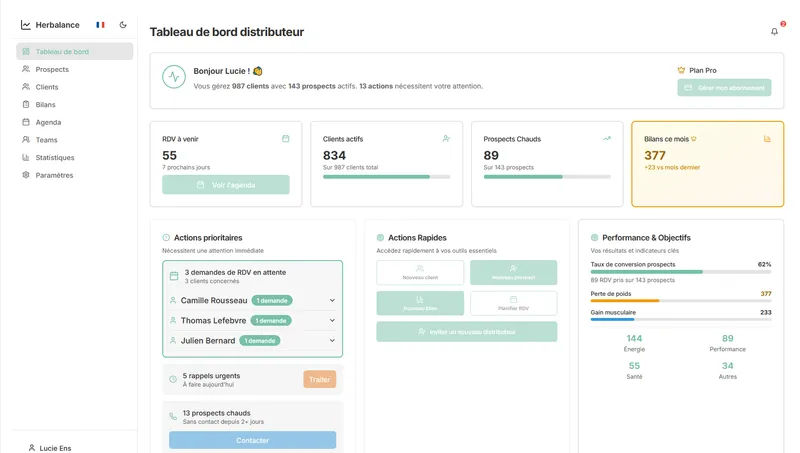Expand Julien Bernard's request details
Viewport: 800px width, 453px height.
point(332,341)
